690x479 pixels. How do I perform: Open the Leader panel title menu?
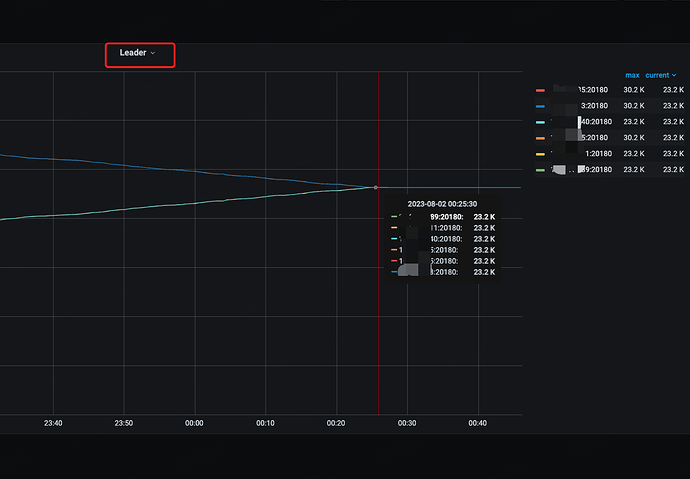[x=133, y=53]
